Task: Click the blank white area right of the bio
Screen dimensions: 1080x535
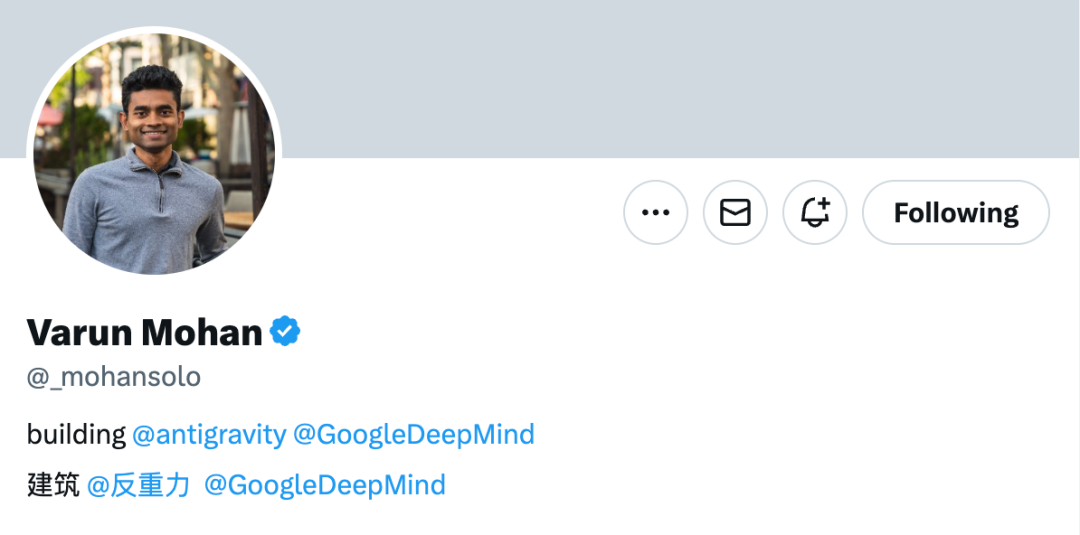Action: point(800,460)
